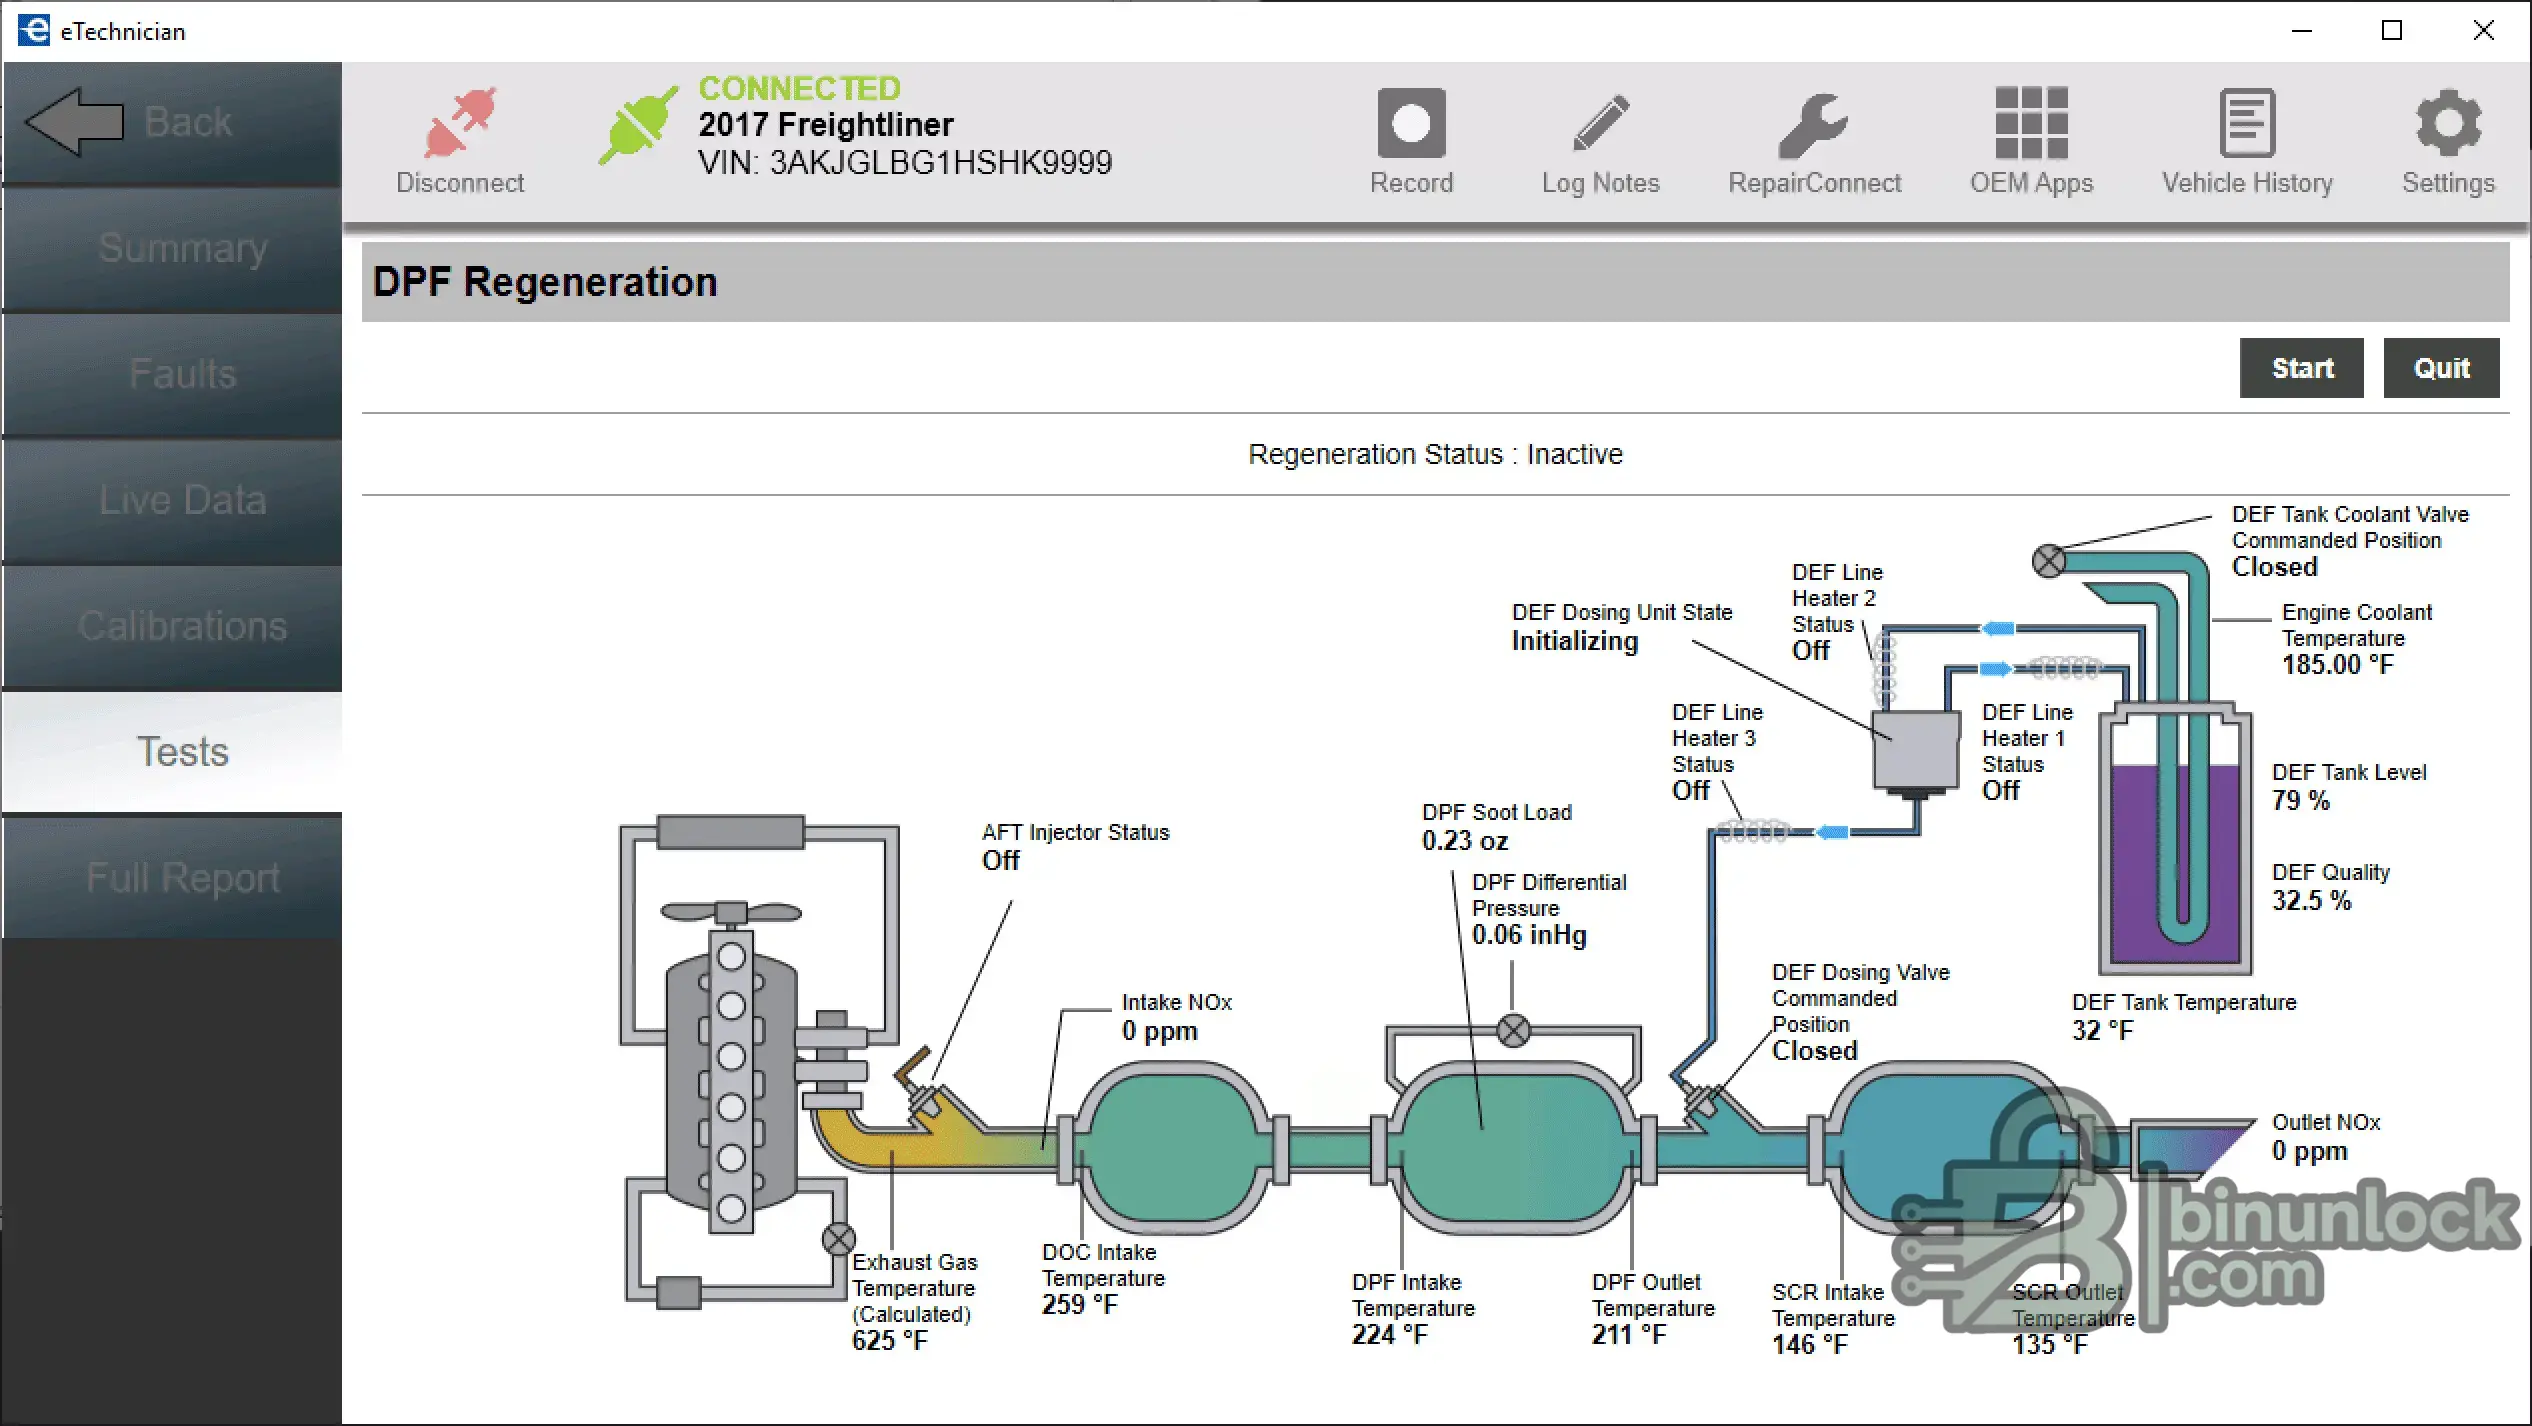
Task: Click the DPF differential pressure sensor symbol
Action: tap(1513, 1030)
